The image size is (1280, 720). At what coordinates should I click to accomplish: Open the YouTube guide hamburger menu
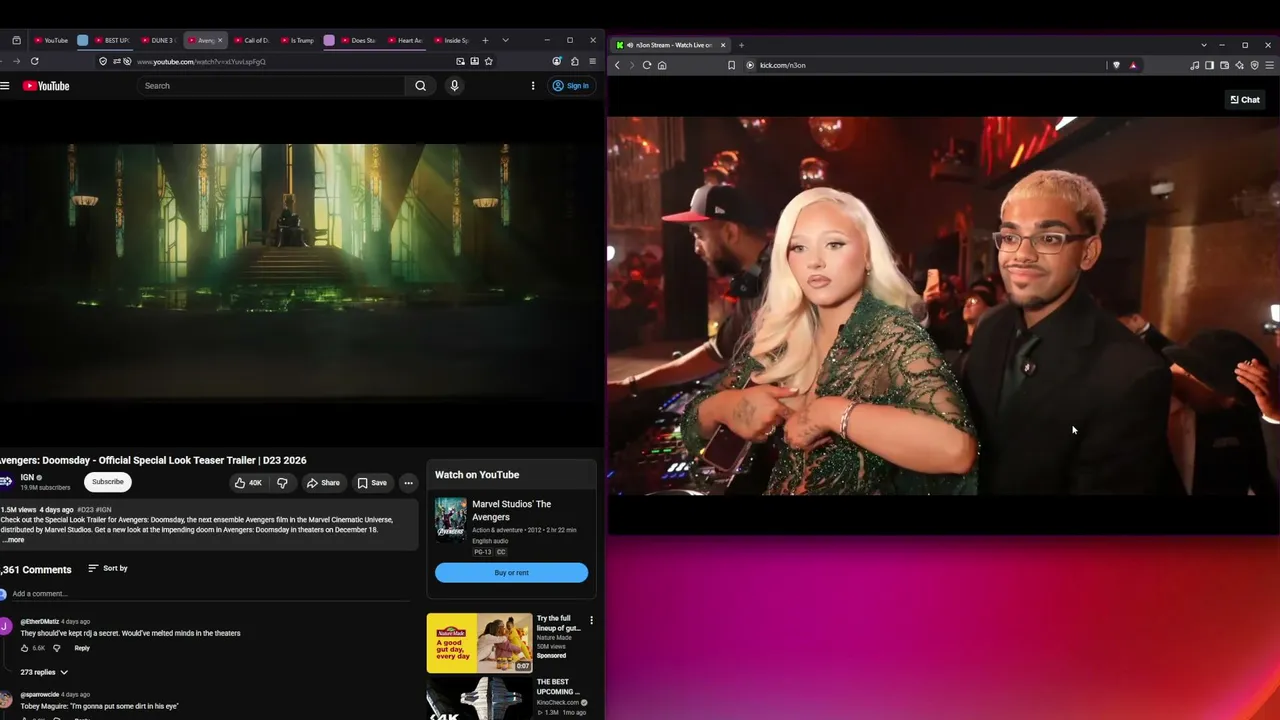(x=5, y=86)
